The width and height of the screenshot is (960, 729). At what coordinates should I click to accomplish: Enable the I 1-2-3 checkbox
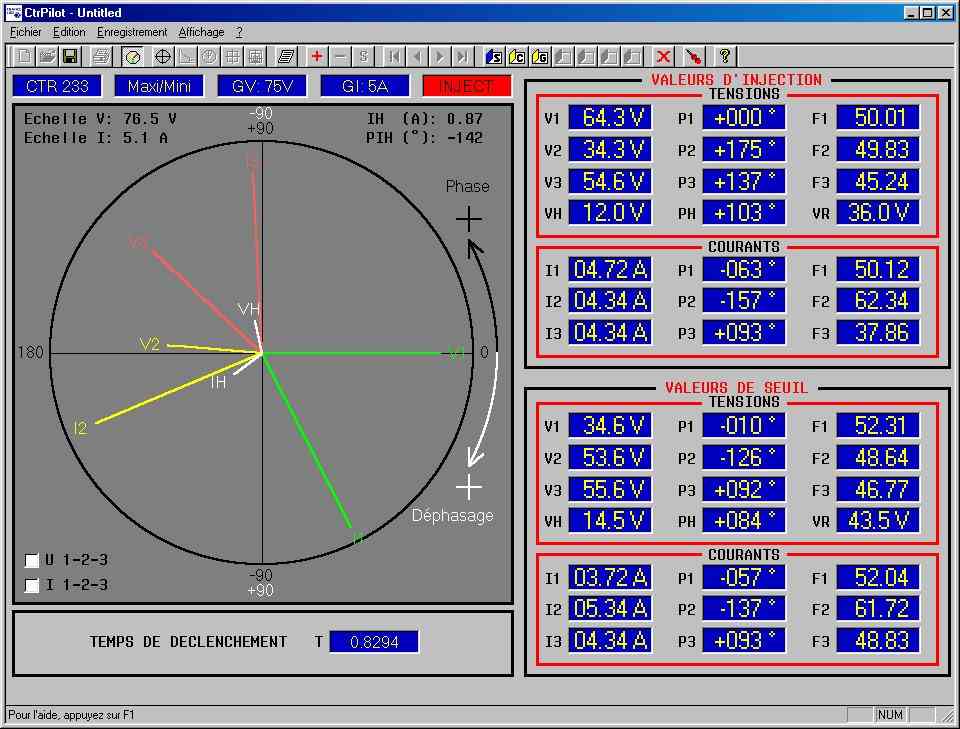point(32,585)
